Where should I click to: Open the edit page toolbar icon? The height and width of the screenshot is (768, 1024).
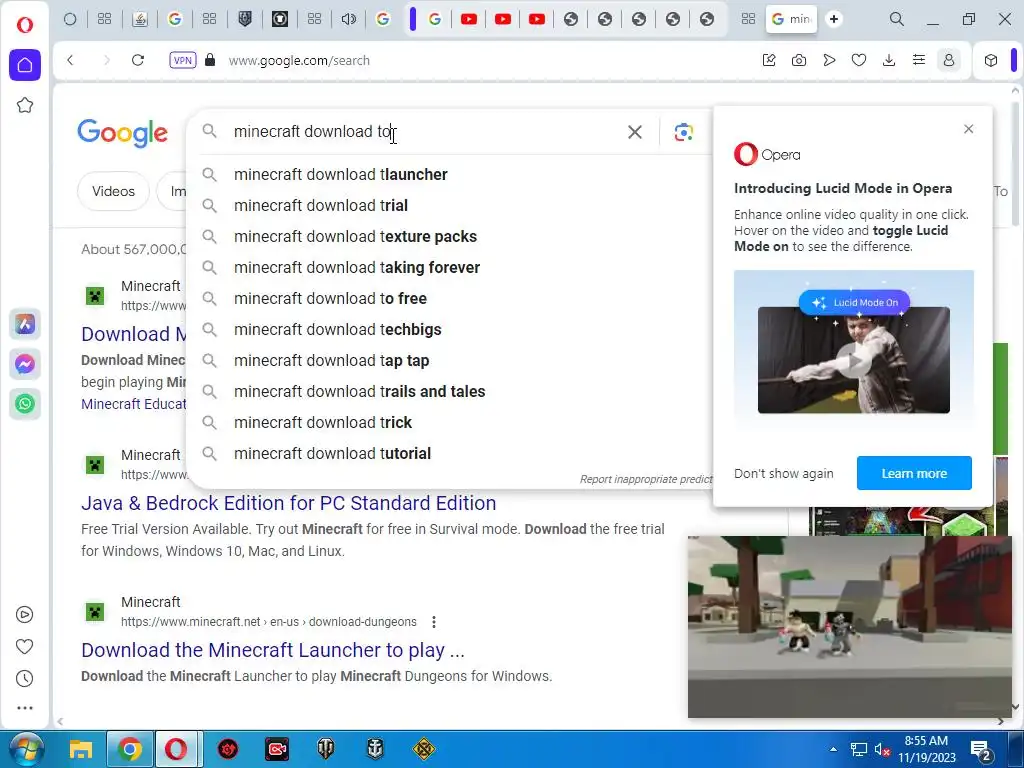click(769, 60)
